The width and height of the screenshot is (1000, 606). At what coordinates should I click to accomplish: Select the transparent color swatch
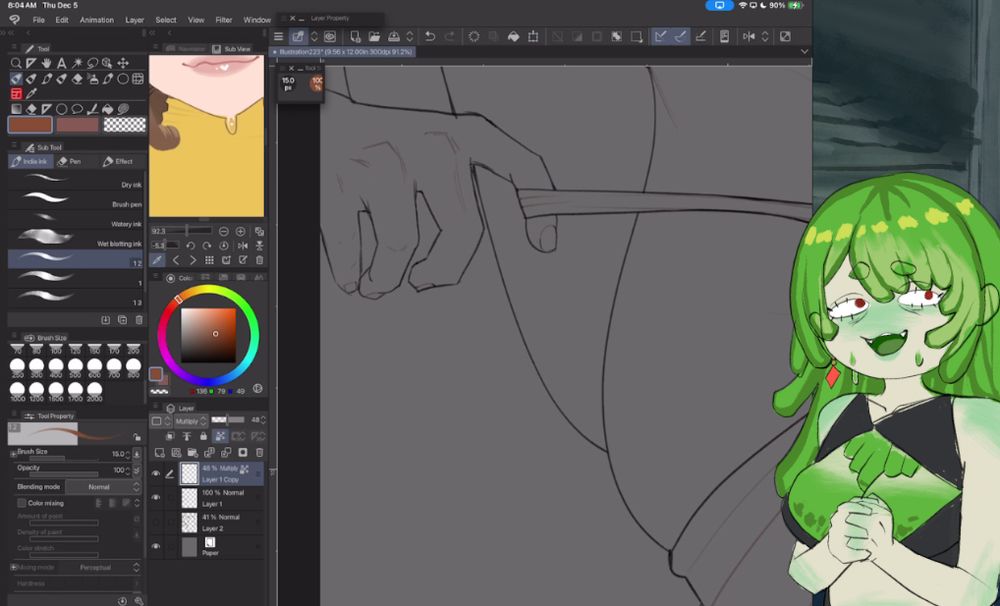124,124
